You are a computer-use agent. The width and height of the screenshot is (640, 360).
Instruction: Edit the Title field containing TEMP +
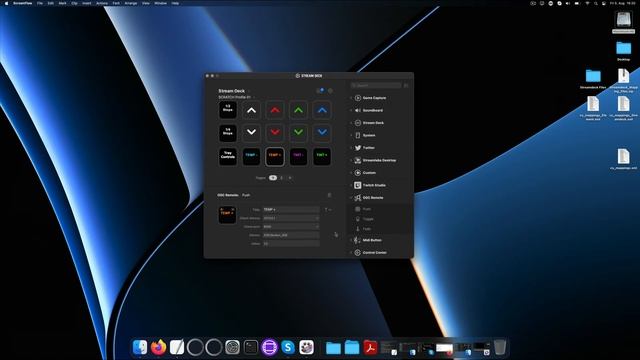(x=291, y=209)
